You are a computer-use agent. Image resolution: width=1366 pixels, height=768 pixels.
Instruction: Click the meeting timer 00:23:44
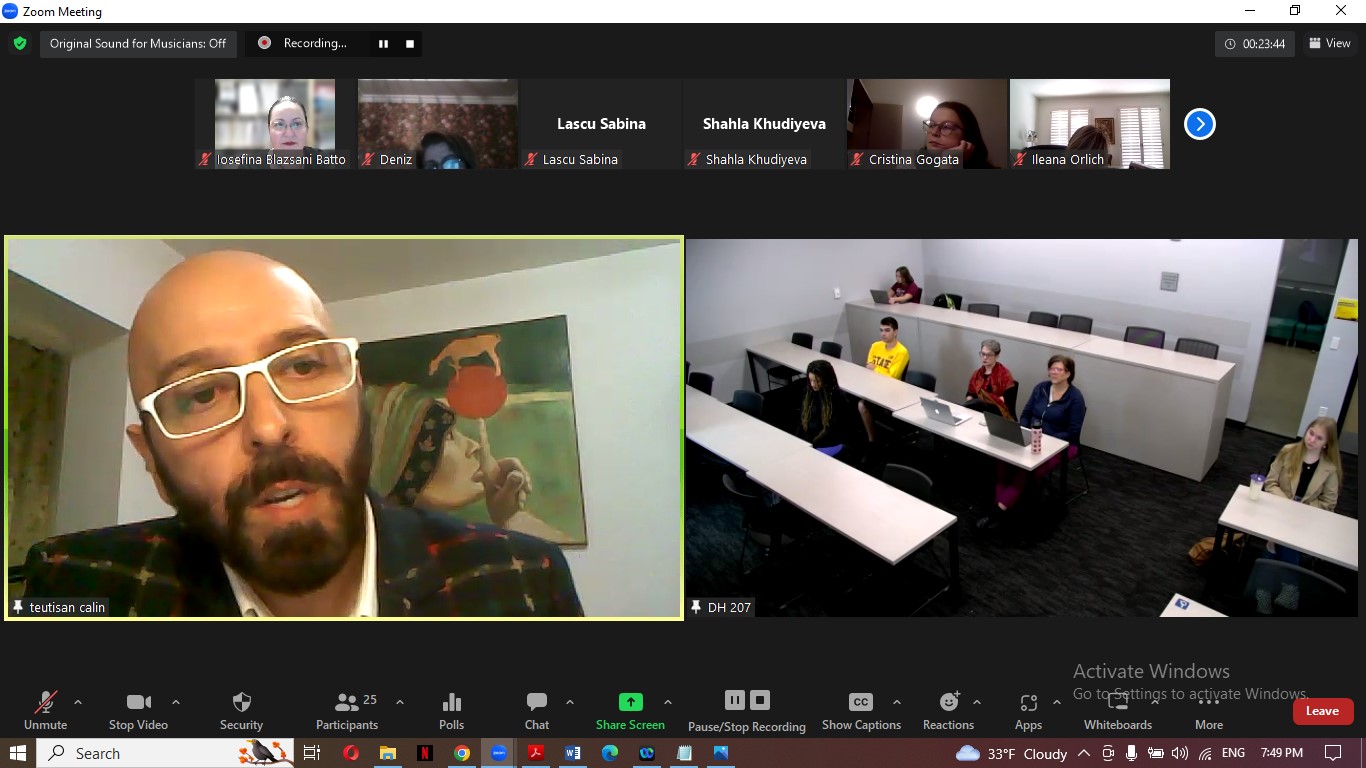tap(1255, 44)
